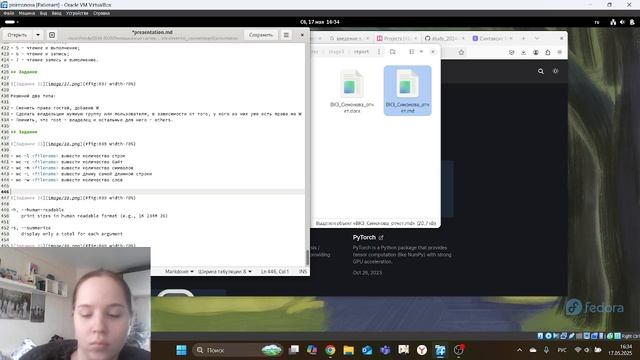Click the editor's vertical scrollbar thumb
640x360 pixels.
tap(307, 257)
